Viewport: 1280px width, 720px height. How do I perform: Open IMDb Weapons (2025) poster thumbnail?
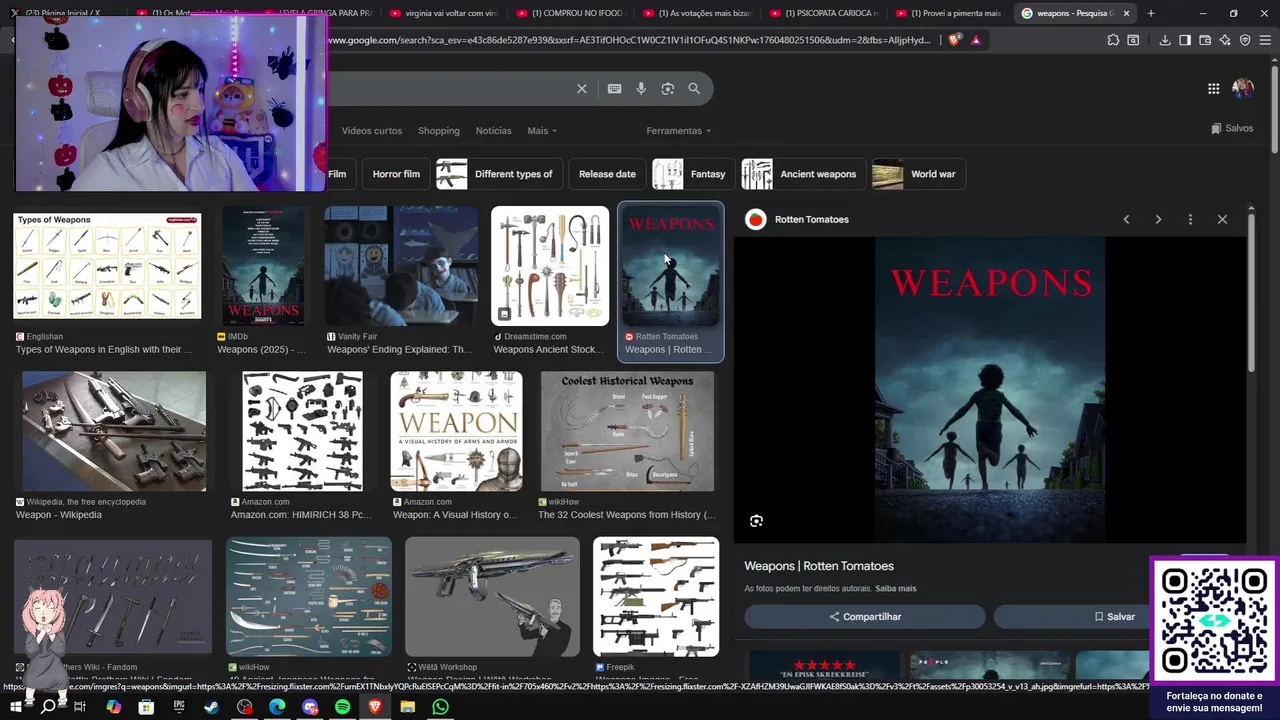coord(264,266)
